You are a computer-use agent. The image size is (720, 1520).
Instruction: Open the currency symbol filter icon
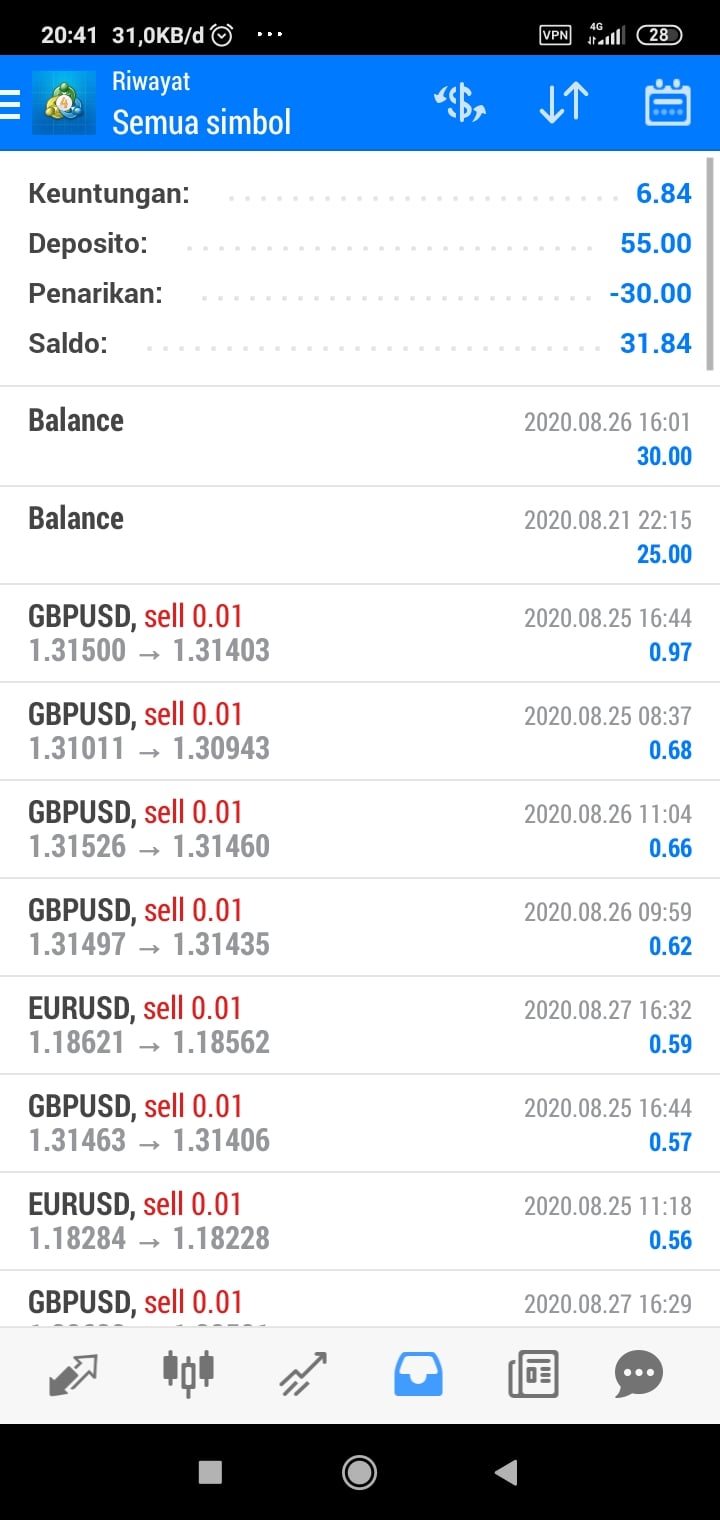click(459, 104)
